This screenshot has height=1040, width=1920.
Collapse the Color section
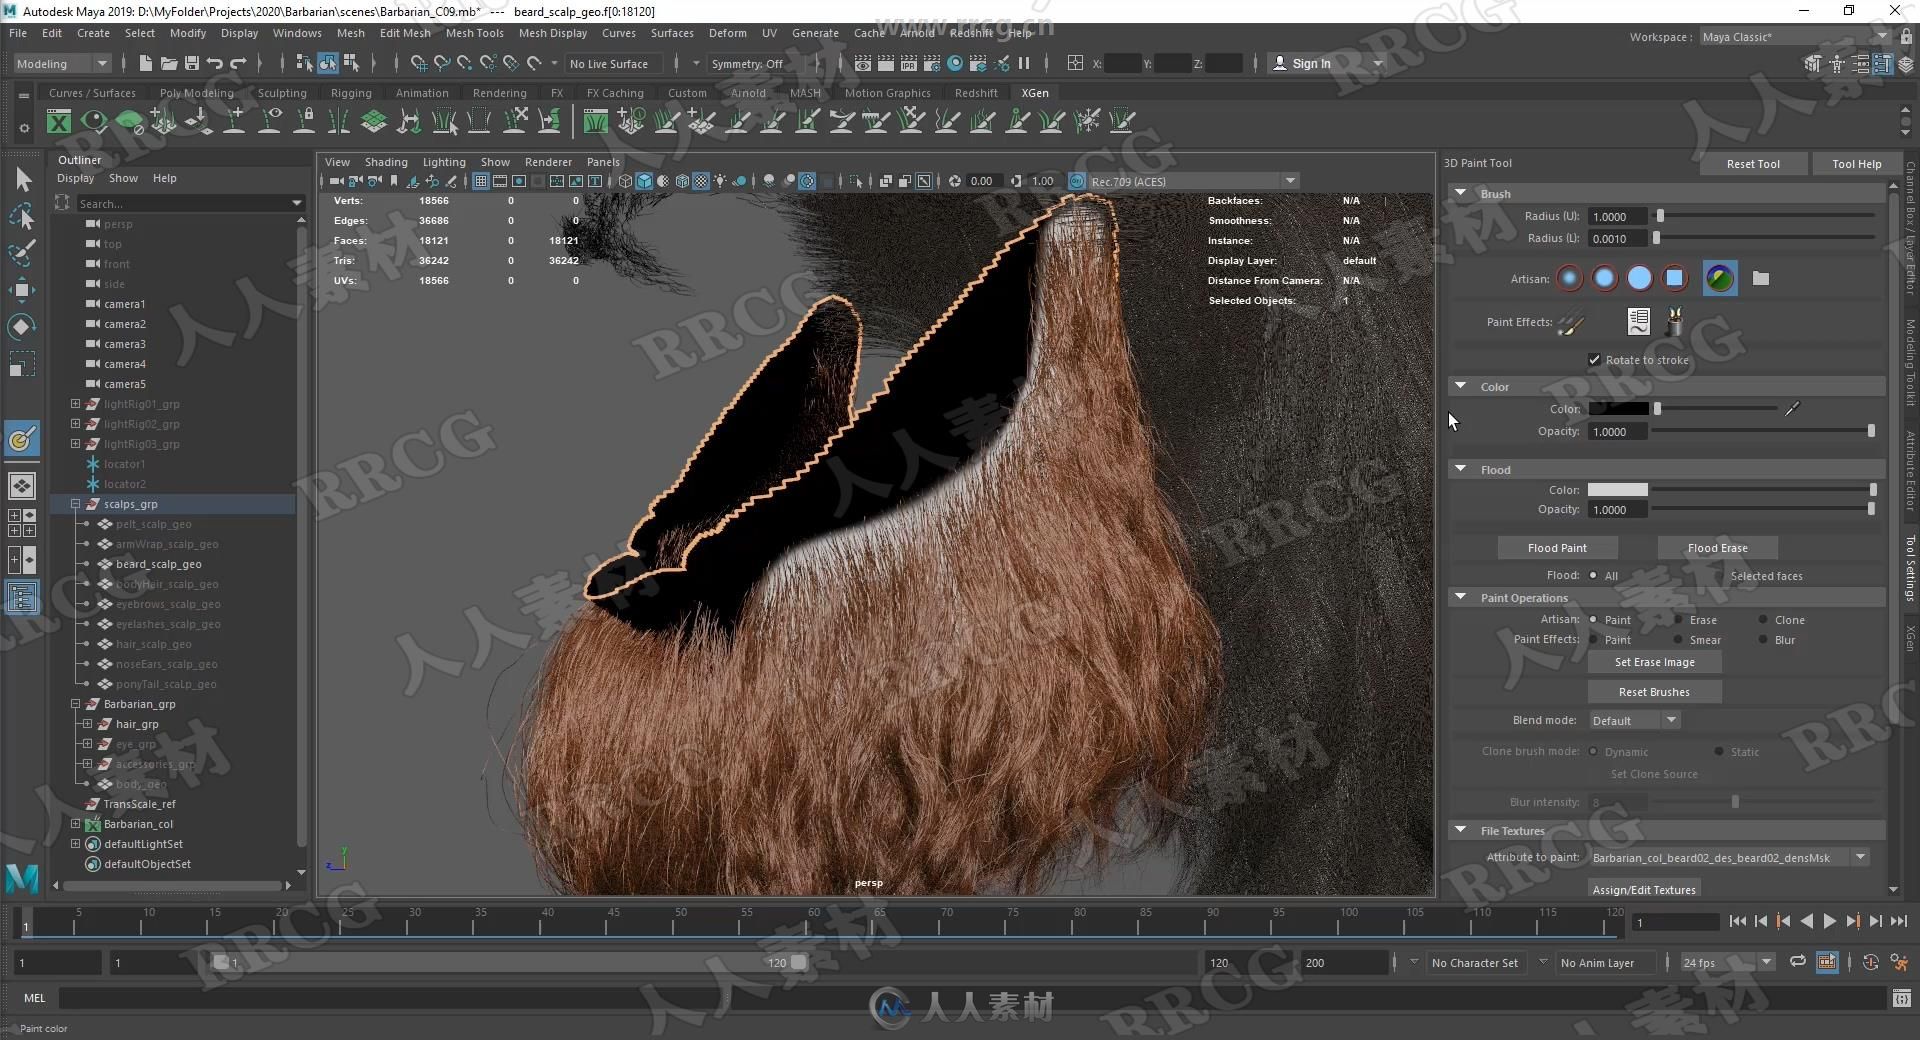pyautogui.click(x=1461, y=386)
